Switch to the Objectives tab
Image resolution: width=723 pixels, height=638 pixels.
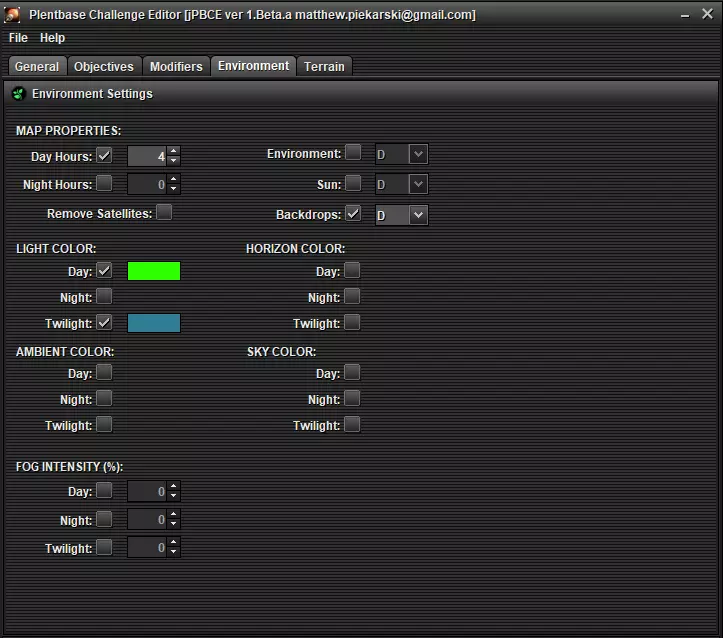click(x=104, y=66)
